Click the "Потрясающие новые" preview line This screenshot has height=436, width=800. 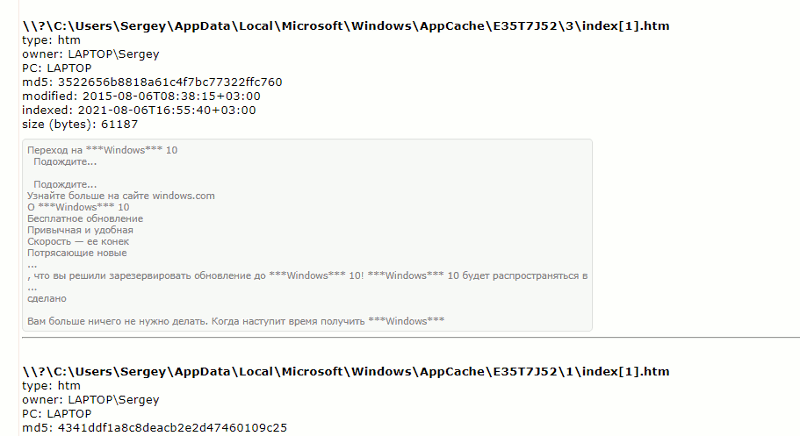pyautogui.click(x=75, y=253)
